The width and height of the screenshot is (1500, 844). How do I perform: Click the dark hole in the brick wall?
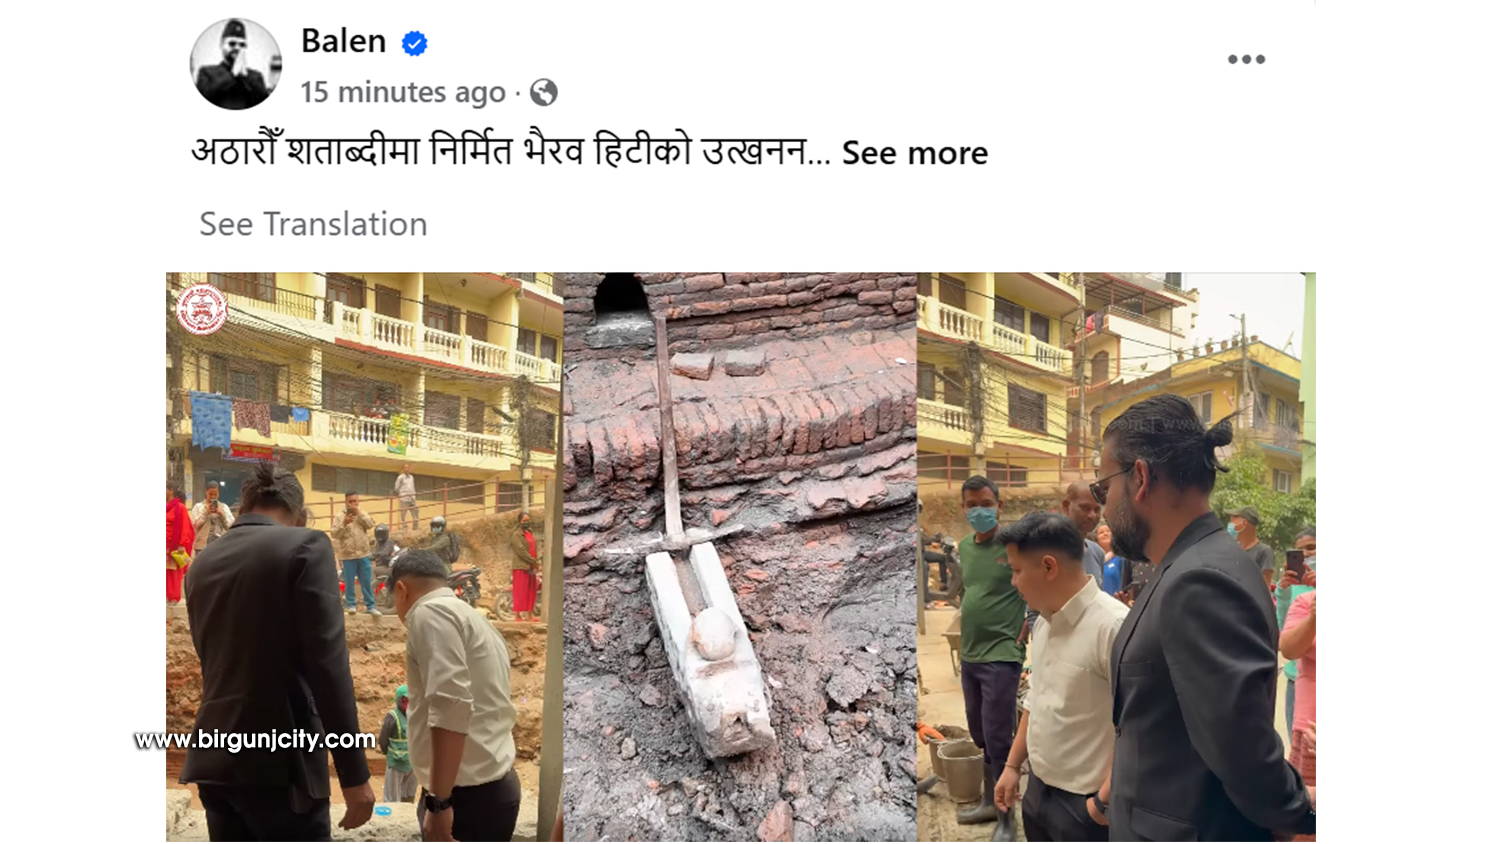point(621,296)
